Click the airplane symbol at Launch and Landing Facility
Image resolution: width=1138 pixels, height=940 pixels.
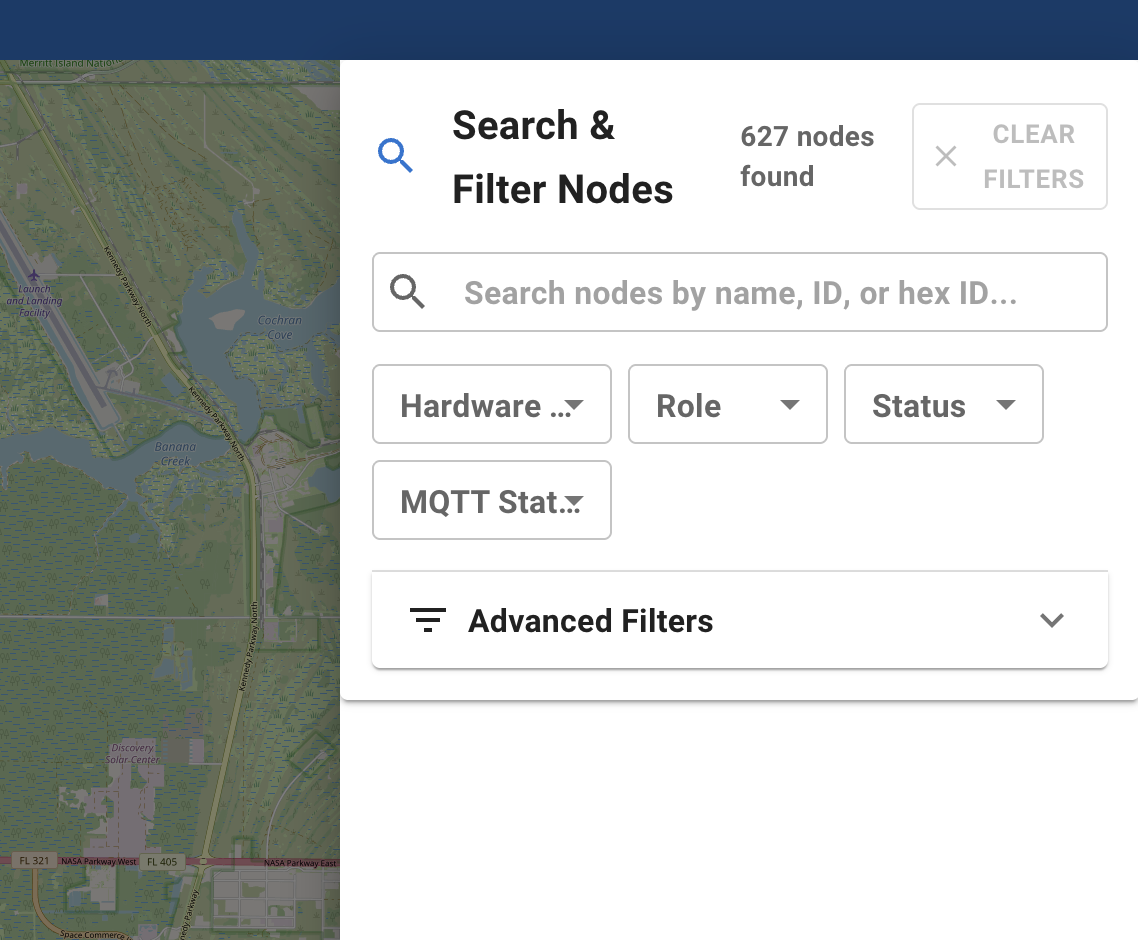pos(35,277)
